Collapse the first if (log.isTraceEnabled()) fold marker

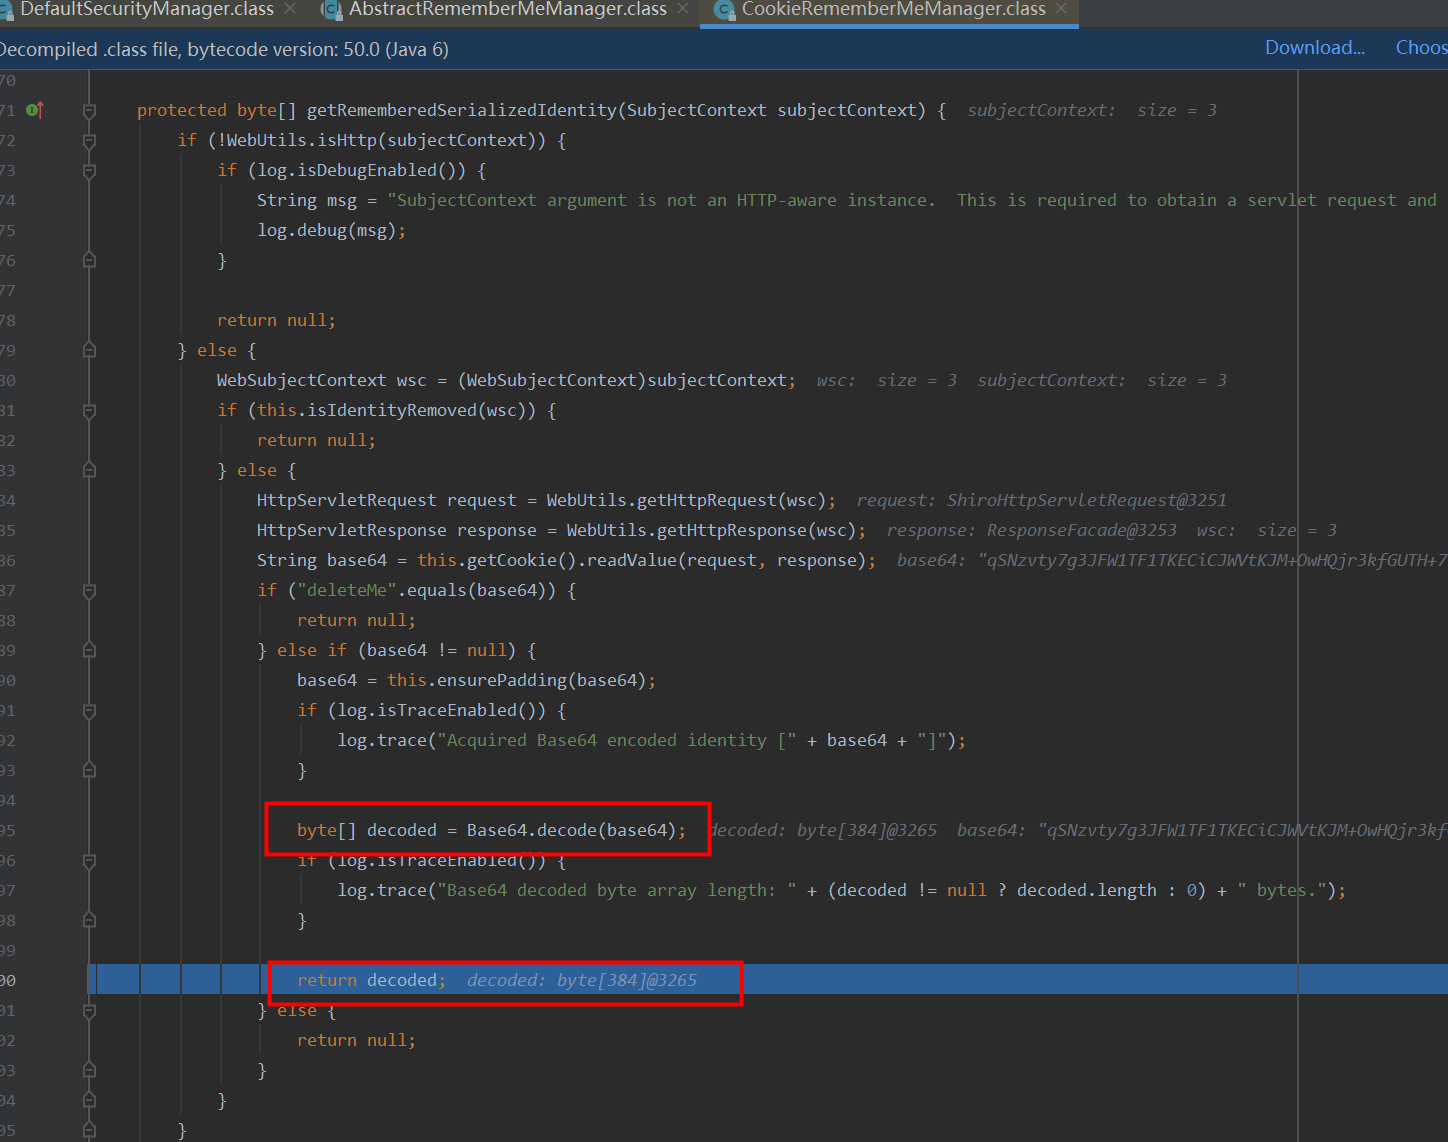pos(89,710)
